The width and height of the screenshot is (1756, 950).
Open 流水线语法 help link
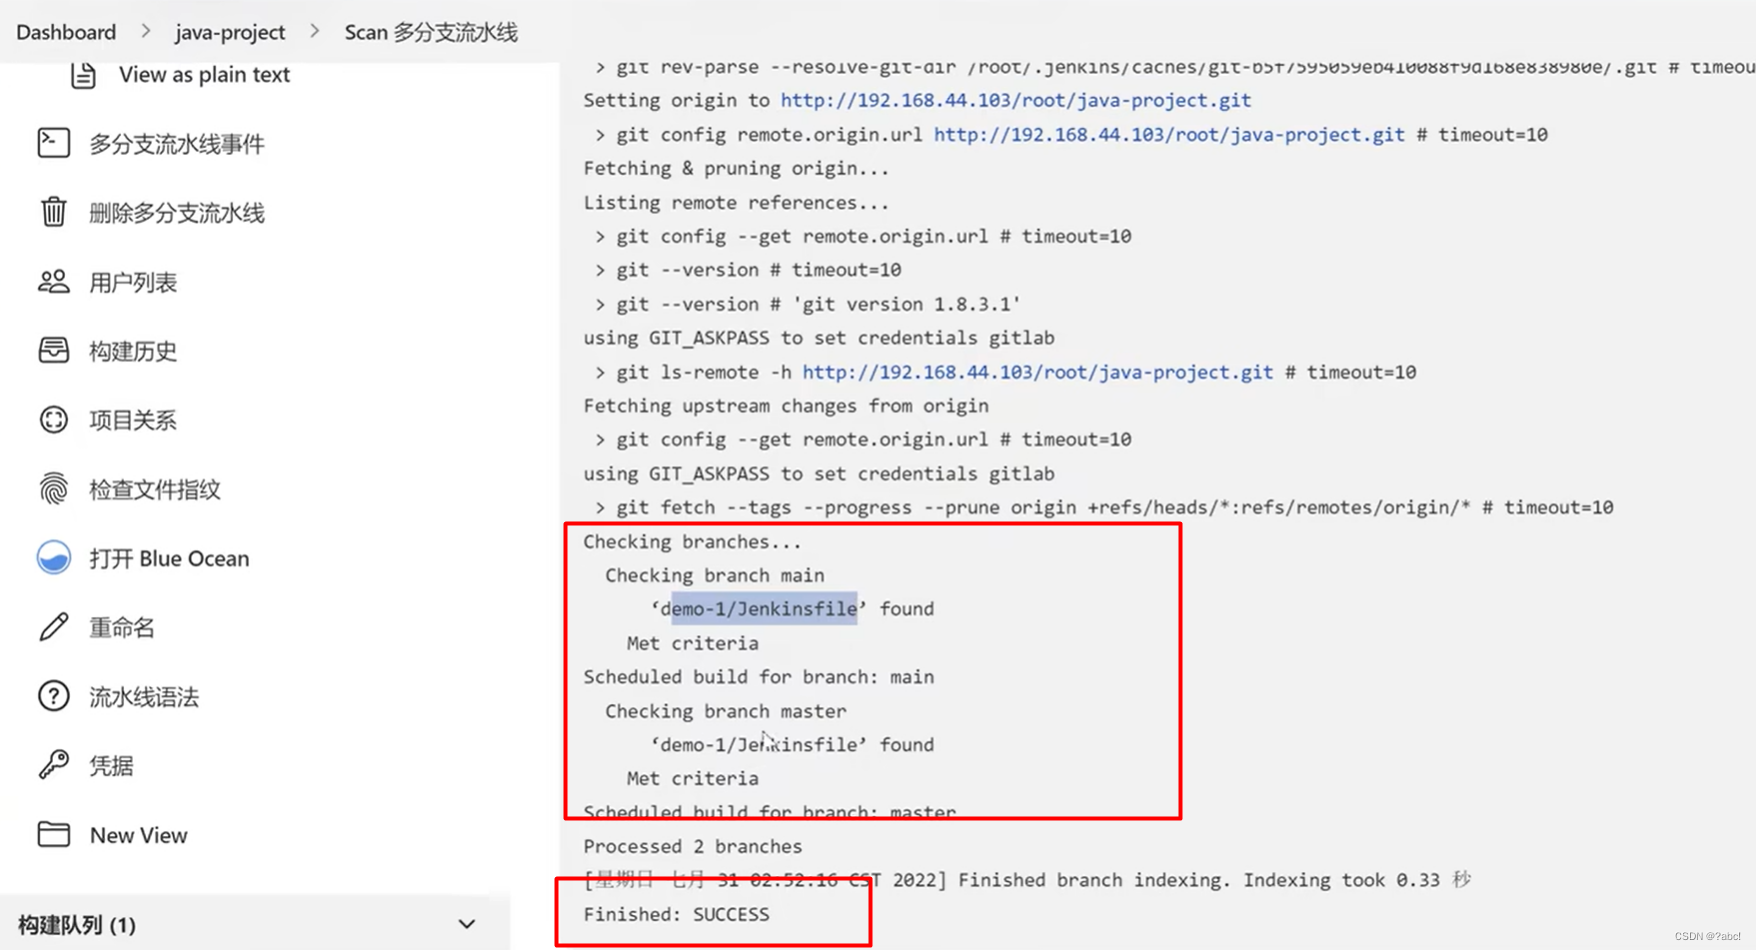(x=144, y=696)
